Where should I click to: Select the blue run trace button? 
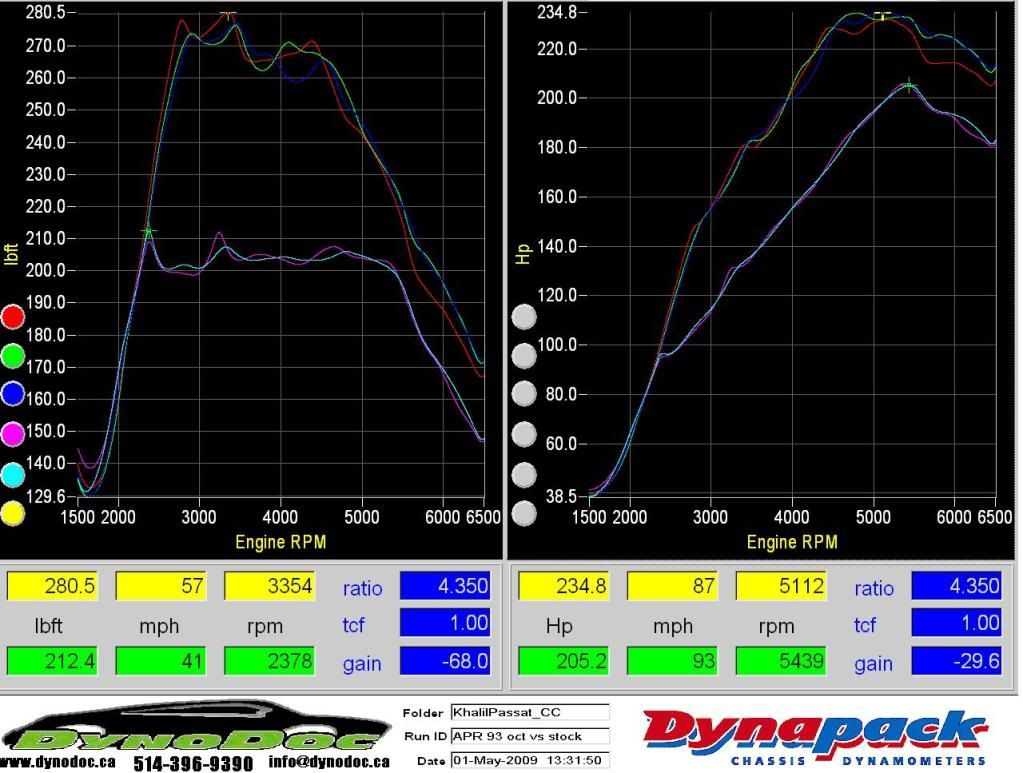click(x=12, y=395)
